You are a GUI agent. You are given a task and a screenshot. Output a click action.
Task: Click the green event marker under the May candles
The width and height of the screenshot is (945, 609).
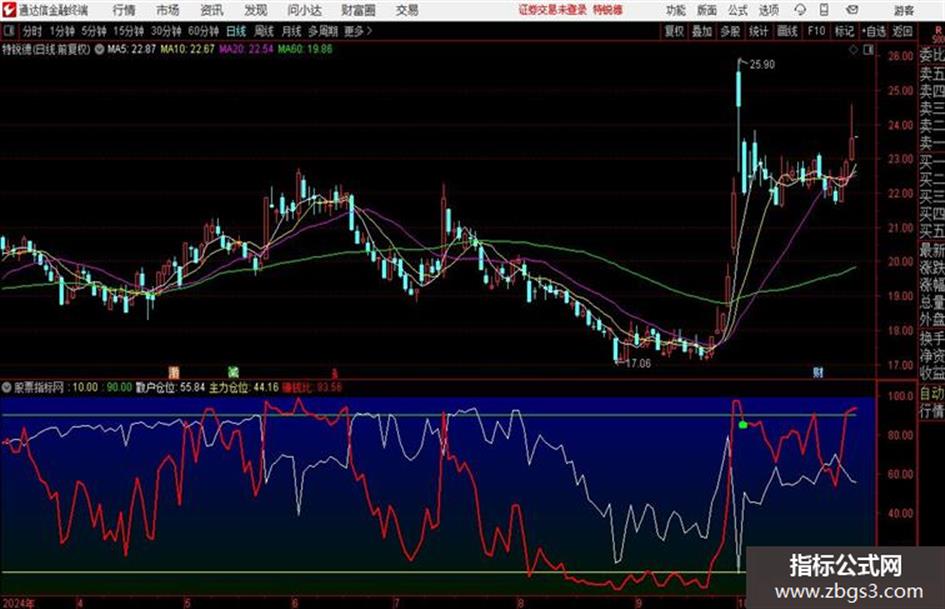click(x=233, y=372)
